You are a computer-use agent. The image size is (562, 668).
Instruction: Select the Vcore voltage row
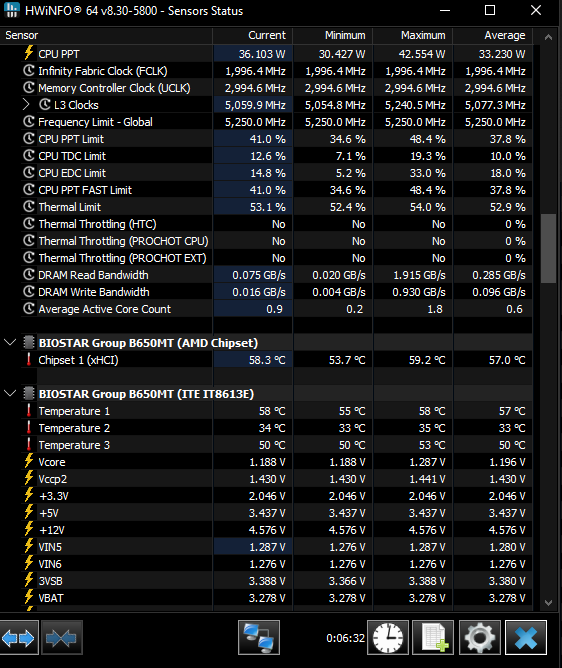pyautogui.click(x=266, y=462)
